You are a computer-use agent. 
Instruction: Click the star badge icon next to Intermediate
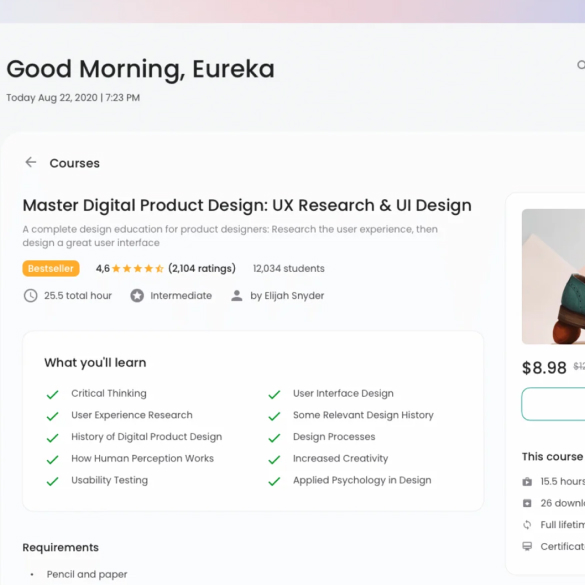137,296
